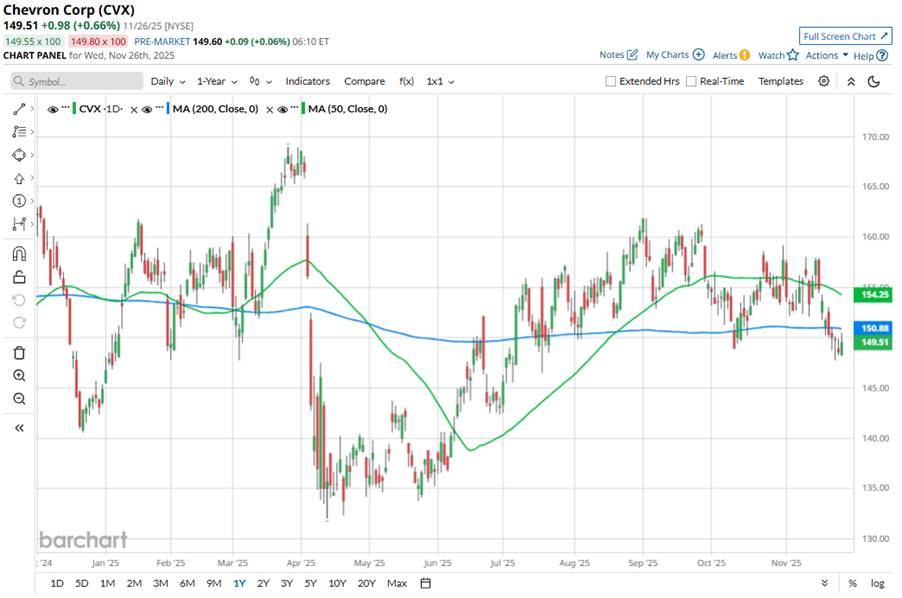Open the Actions dropdown menu
Image resolution: width=902 pixels, height=598 pixels.
[x=827, y=55]
